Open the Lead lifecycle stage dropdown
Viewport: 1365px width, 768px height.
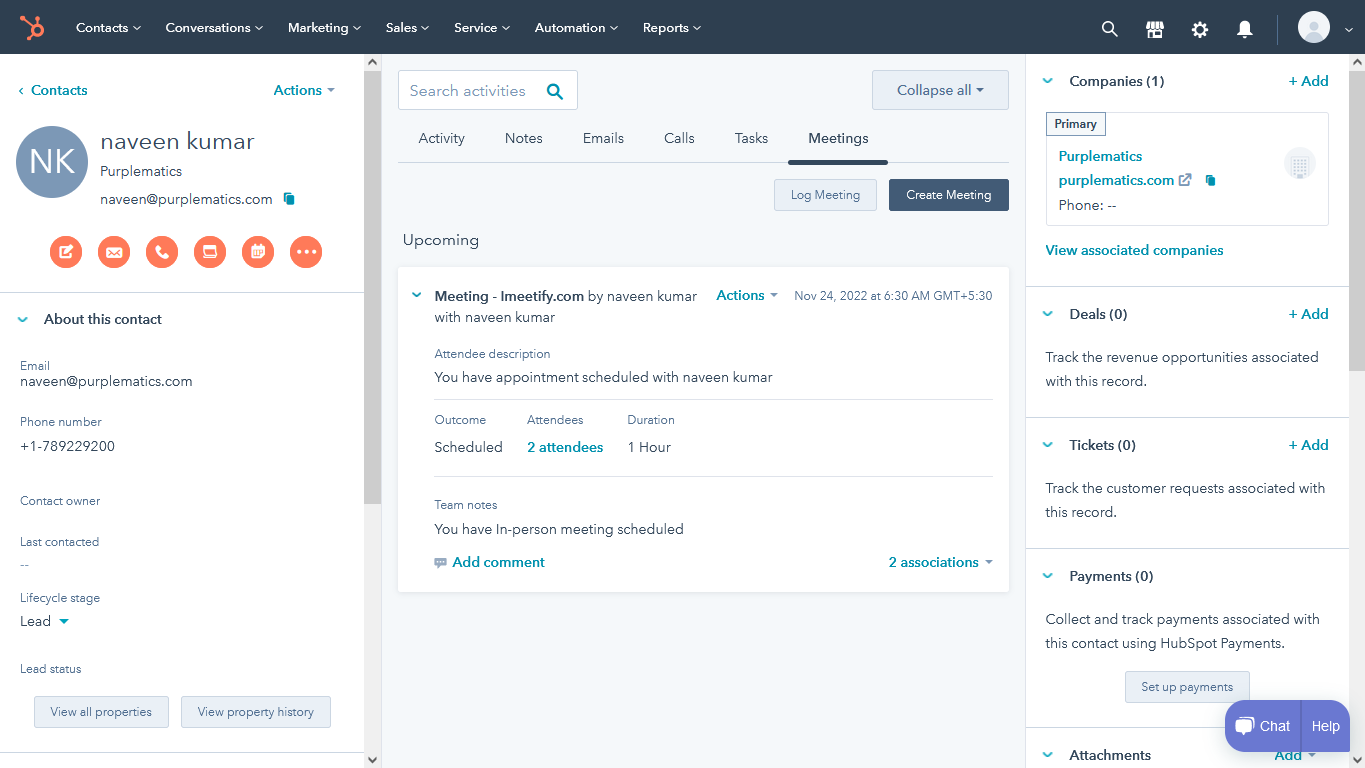pyautogui.click(x=43, y=621)
